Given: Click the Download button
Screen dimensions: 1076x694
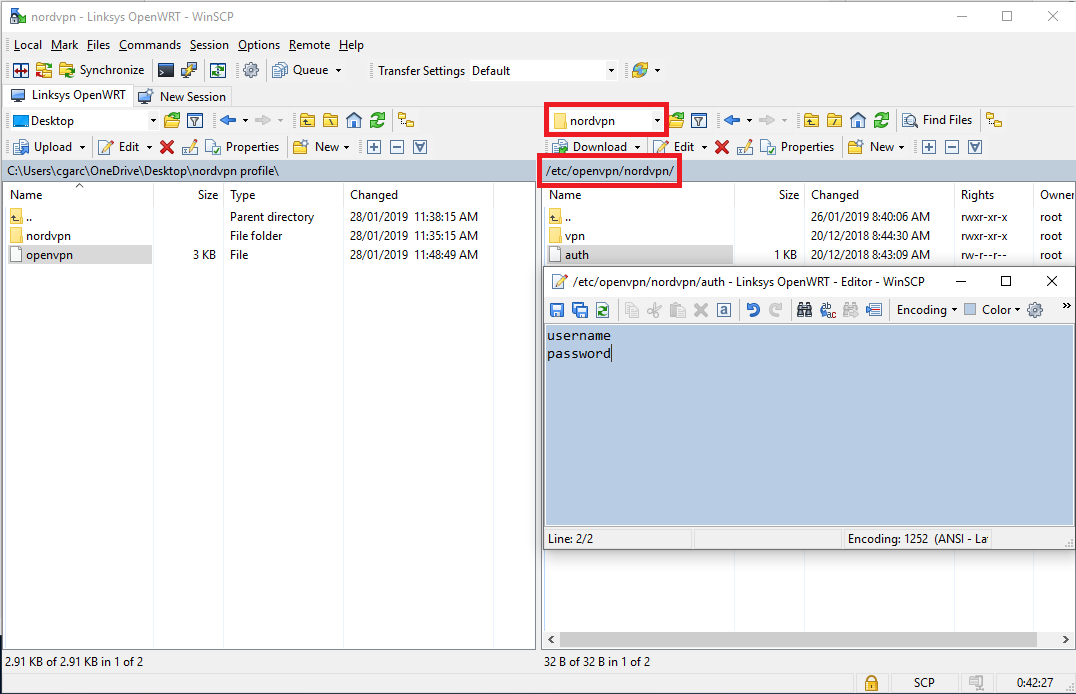Looking at the screenshot, I should coord(590,147).
